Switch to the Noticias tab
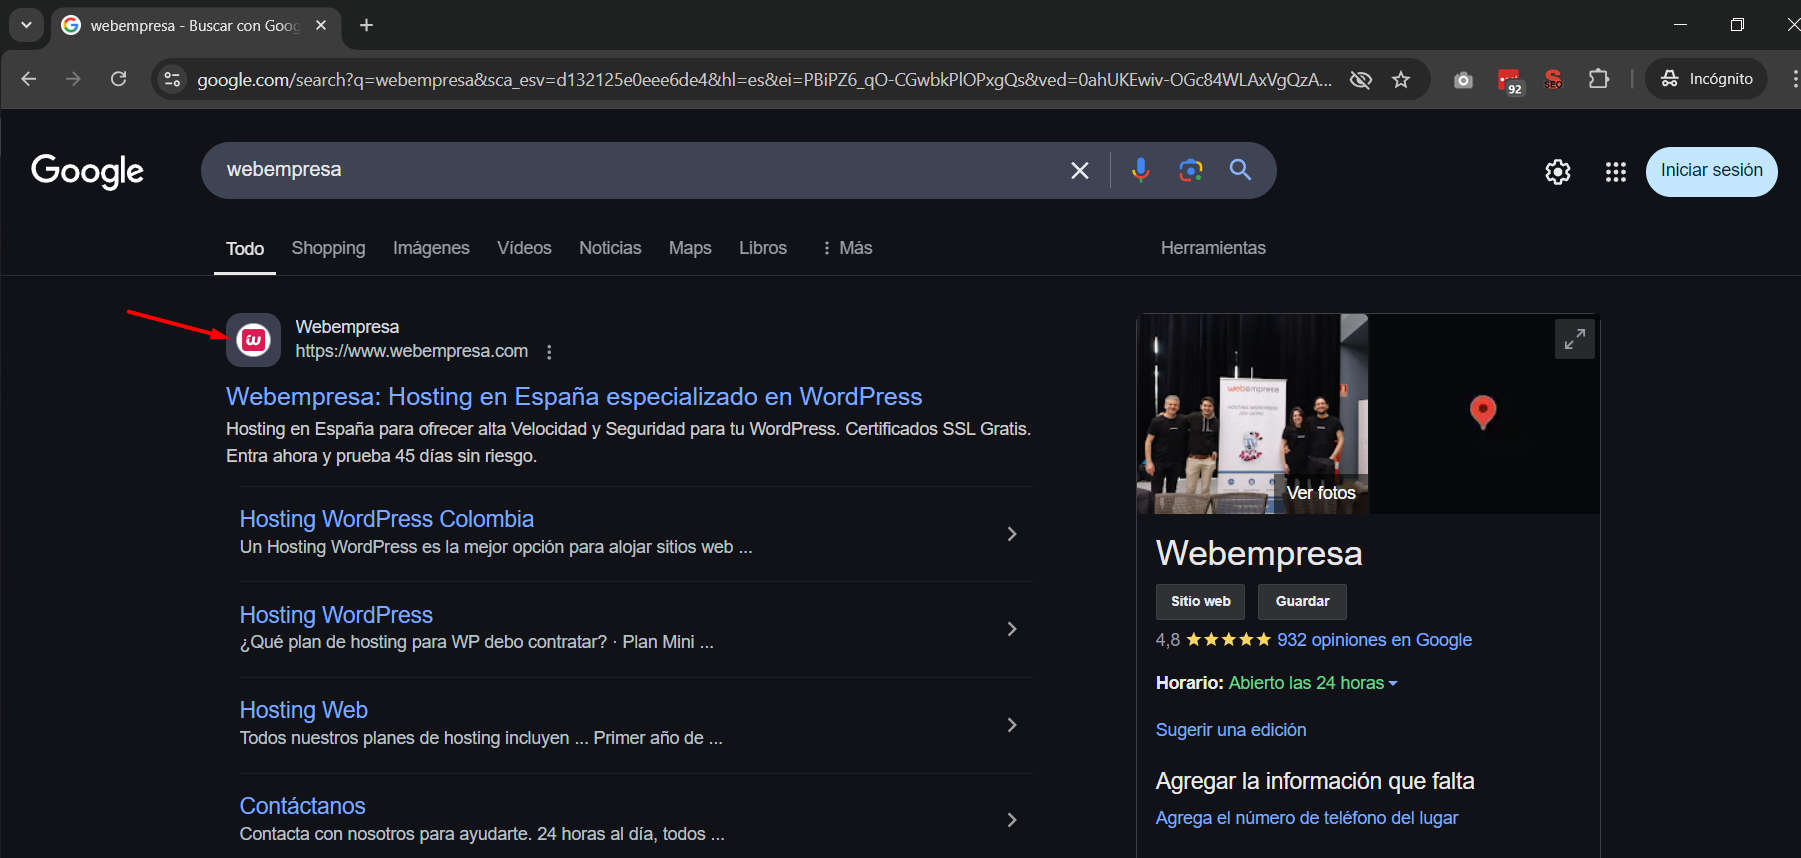 pyautogui.click(x=610, y=248)
